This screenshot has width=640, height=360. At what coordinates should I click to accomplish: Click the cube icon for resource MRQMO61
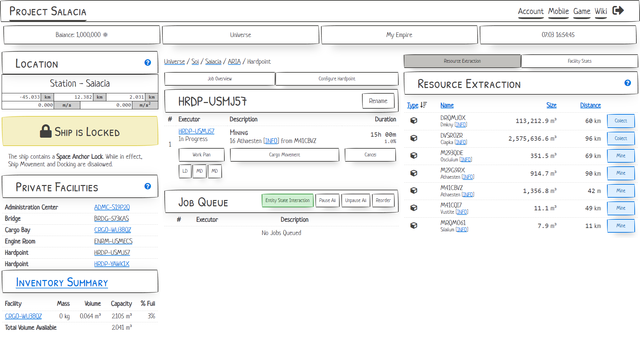pos(413,225)
